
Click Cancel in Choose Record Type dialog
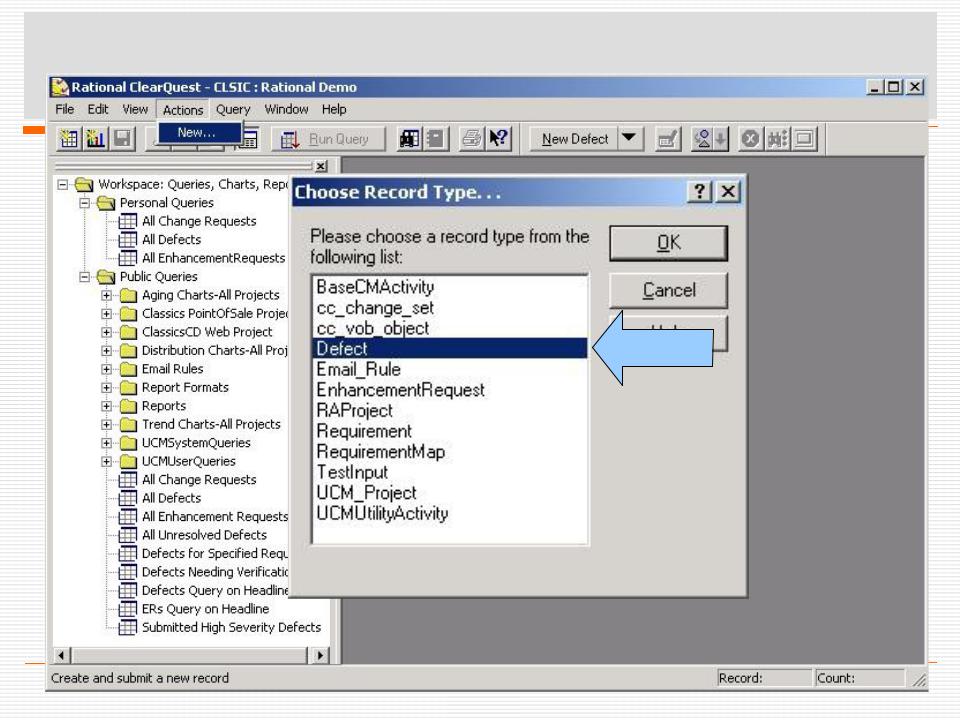click(x=669, y=290)
